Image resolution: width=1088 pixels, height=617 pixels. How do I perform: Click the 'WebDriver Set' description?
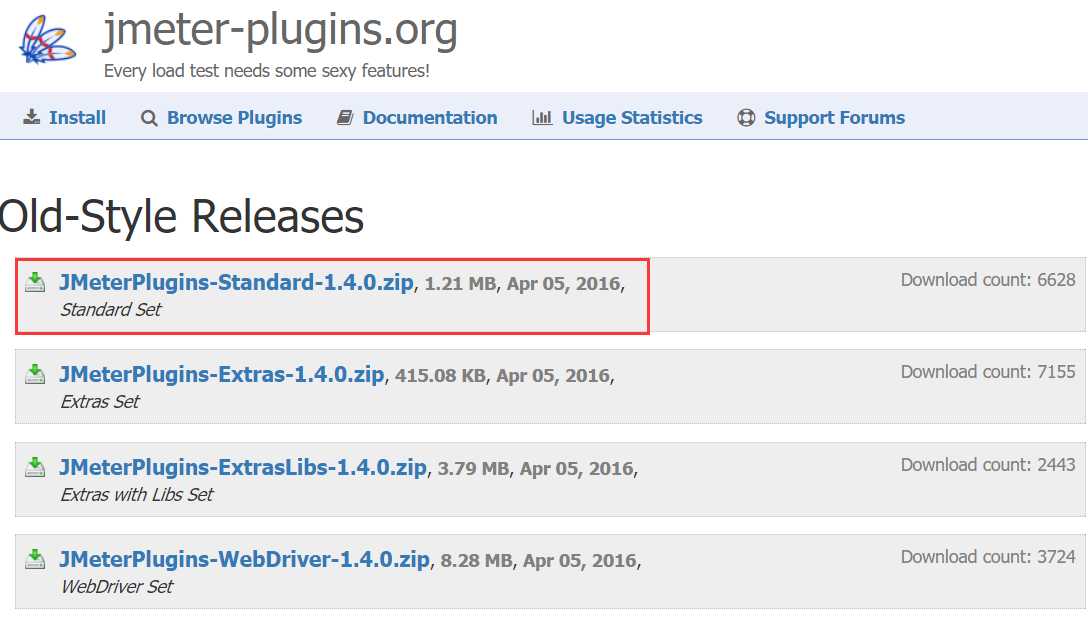(x=117, y=586)
